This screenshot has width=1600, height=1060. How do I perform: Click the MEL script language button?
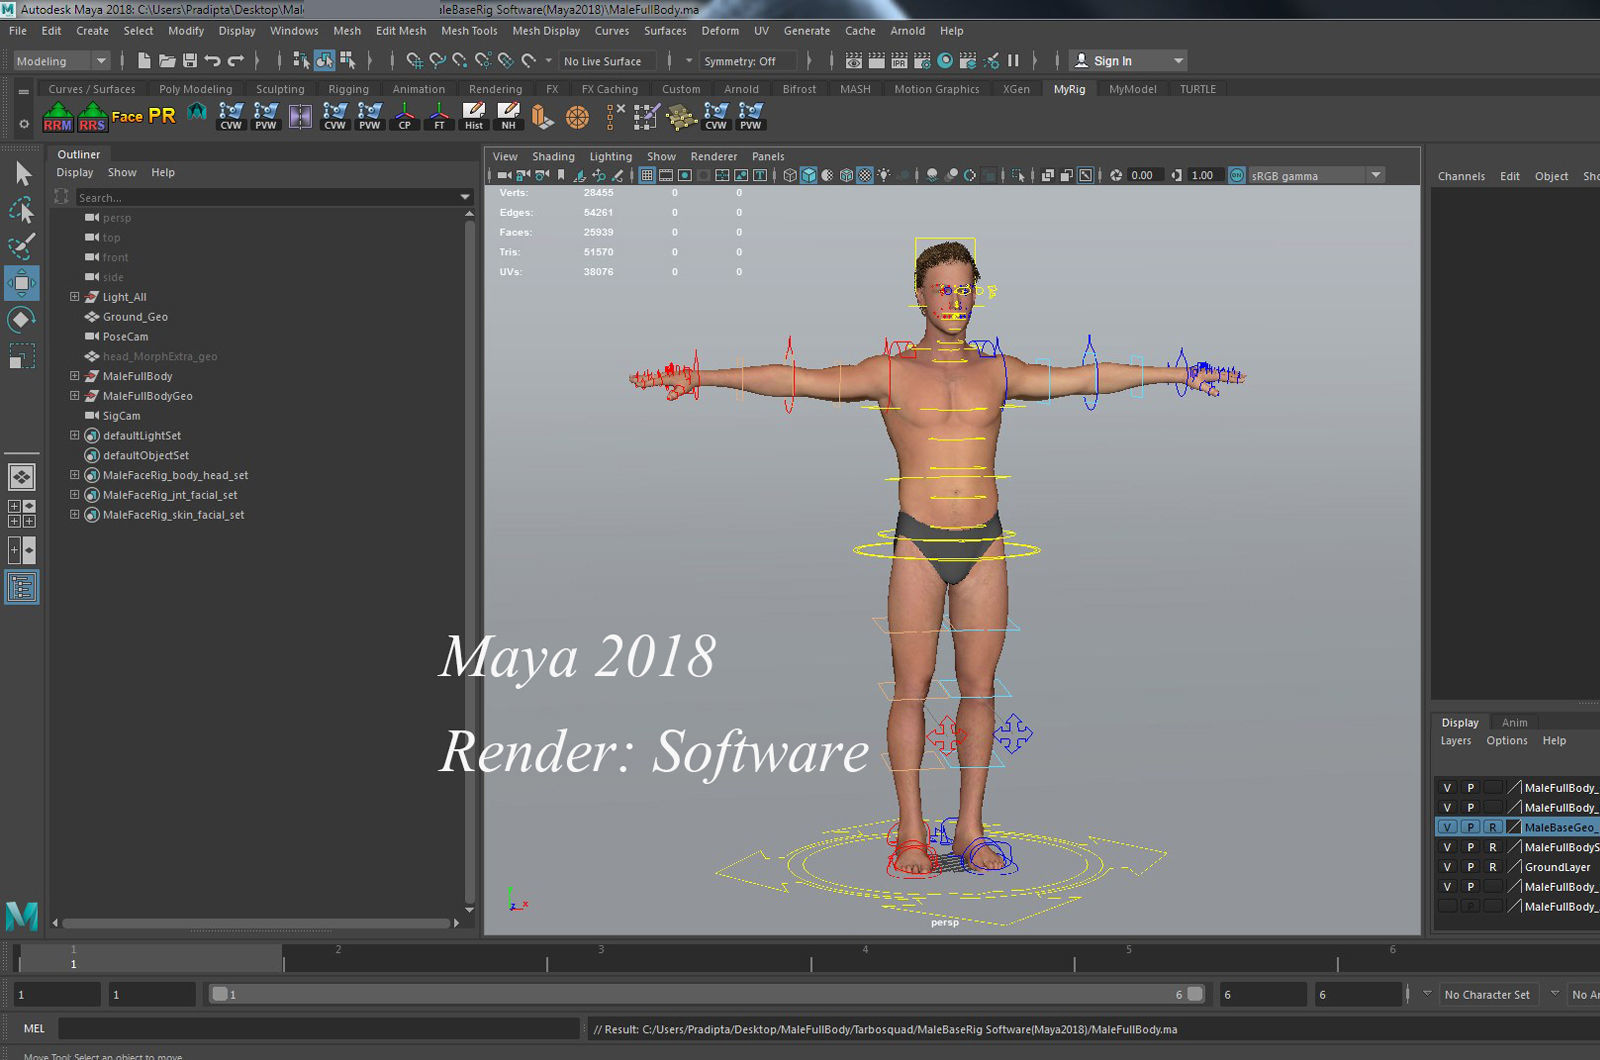coord(34,1028)
